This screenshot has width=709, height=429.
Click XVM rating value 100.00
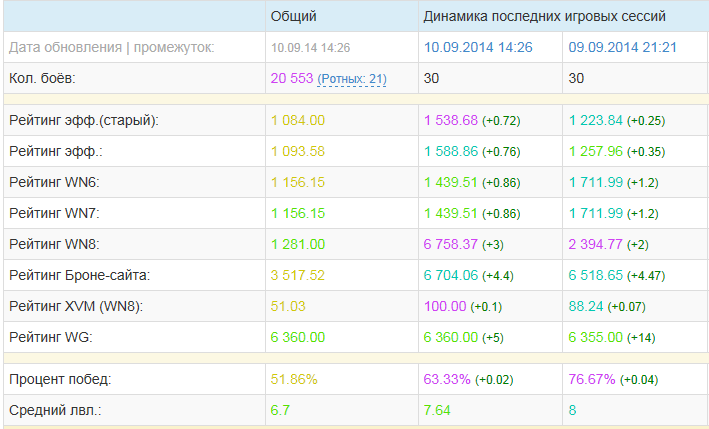(445, 306)
